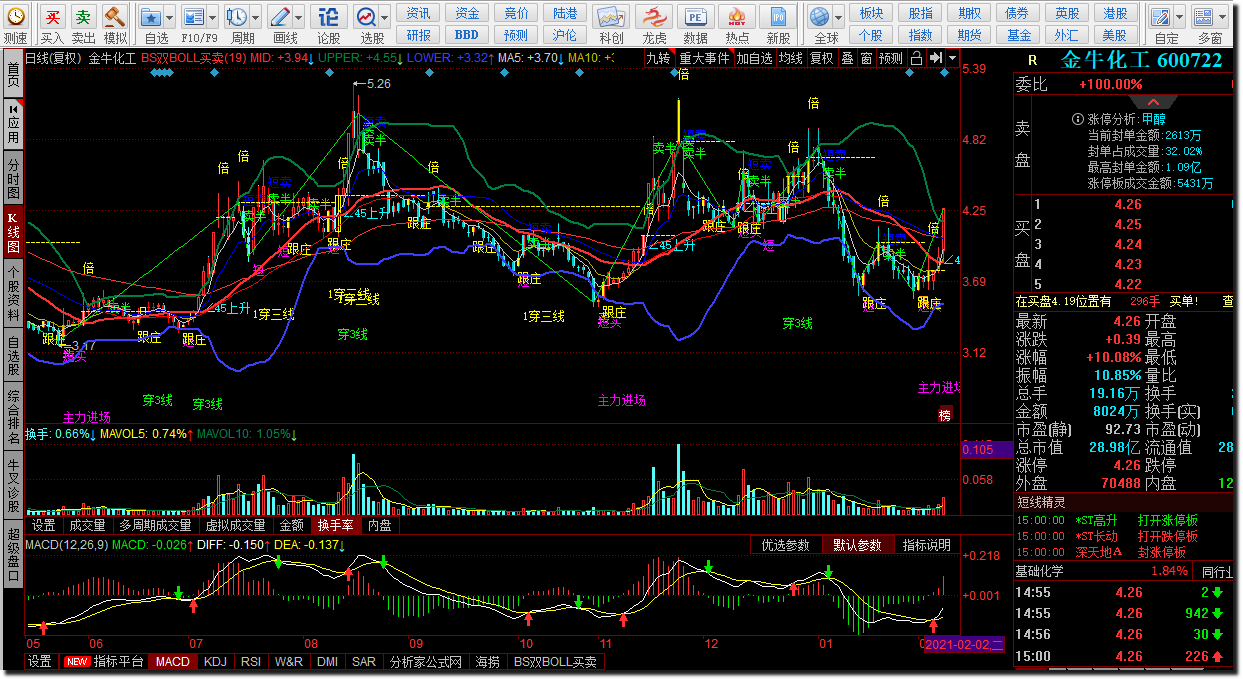Click the 板块 sector button
1243x679 pixels.
tap(871, 13)
